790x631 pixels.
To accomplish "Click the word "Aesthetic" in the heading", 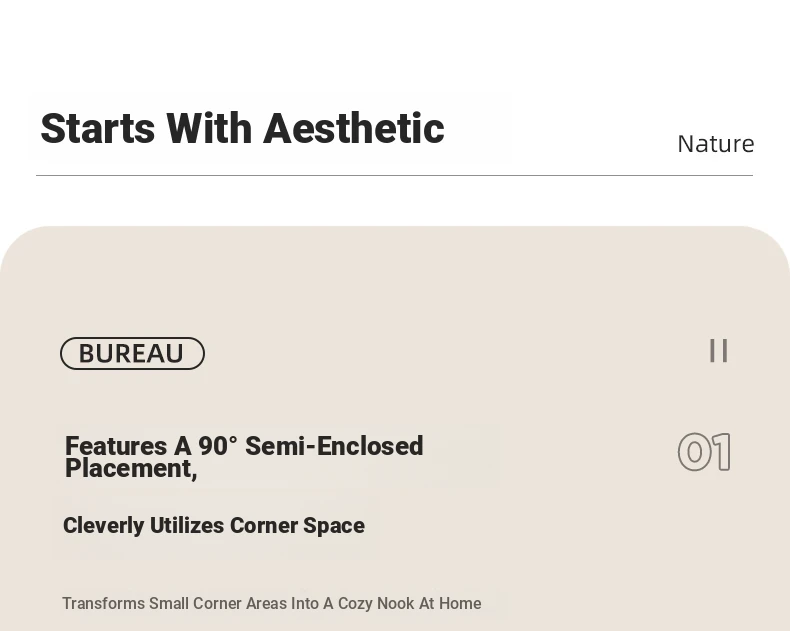I will coord(353,129).
